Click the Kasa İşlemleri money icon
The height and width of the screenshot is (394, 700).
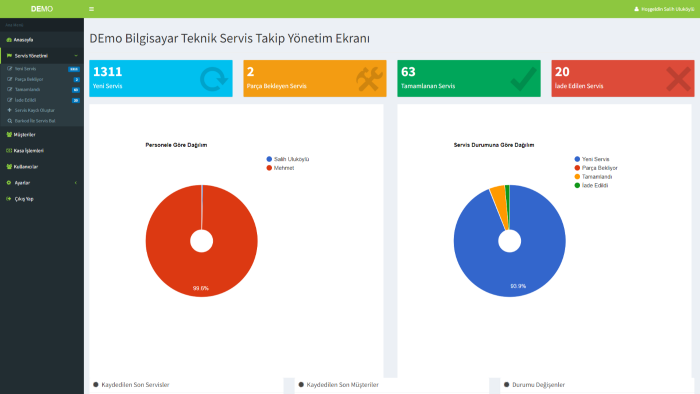click(9, 150)
